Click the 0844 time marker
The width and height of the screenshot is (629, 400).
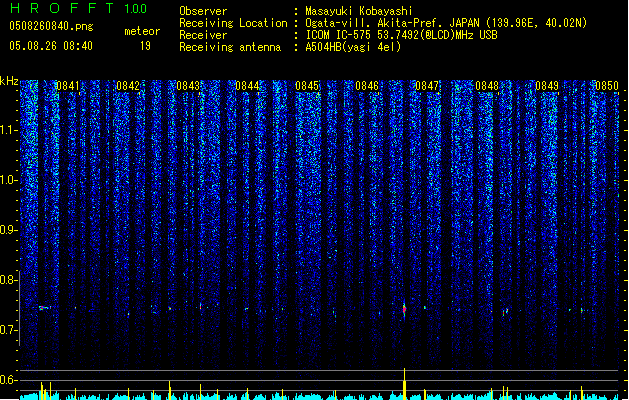click(x=247, y=86)
